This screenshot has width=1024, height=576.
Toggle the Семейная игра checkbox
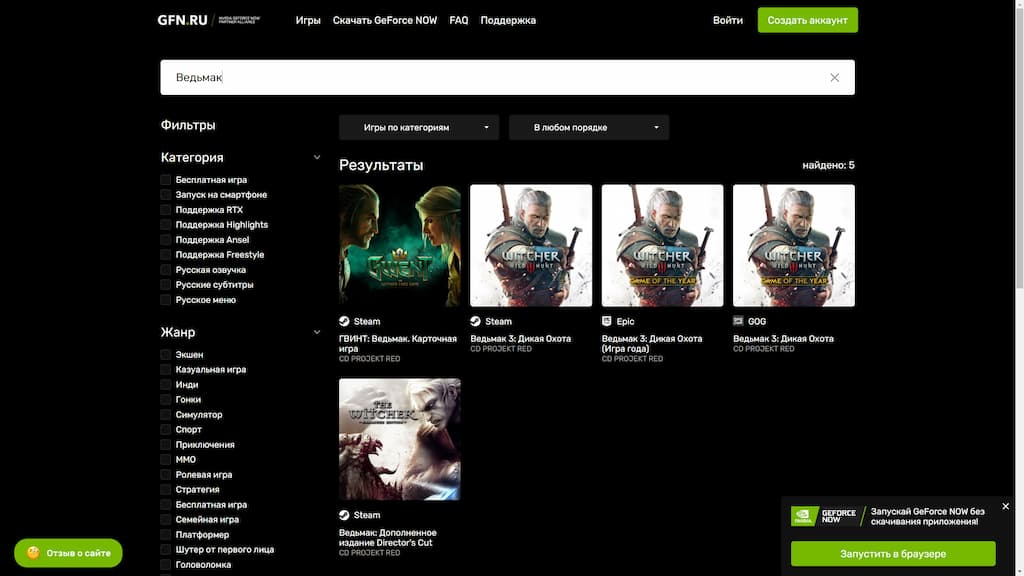[x=166, y=520]
